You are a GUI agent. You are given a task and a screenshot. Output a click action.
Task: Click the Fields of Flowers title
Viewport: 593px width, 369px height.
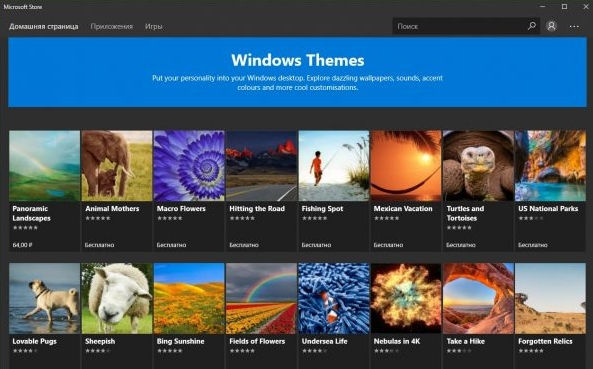(x=257, y=341)
